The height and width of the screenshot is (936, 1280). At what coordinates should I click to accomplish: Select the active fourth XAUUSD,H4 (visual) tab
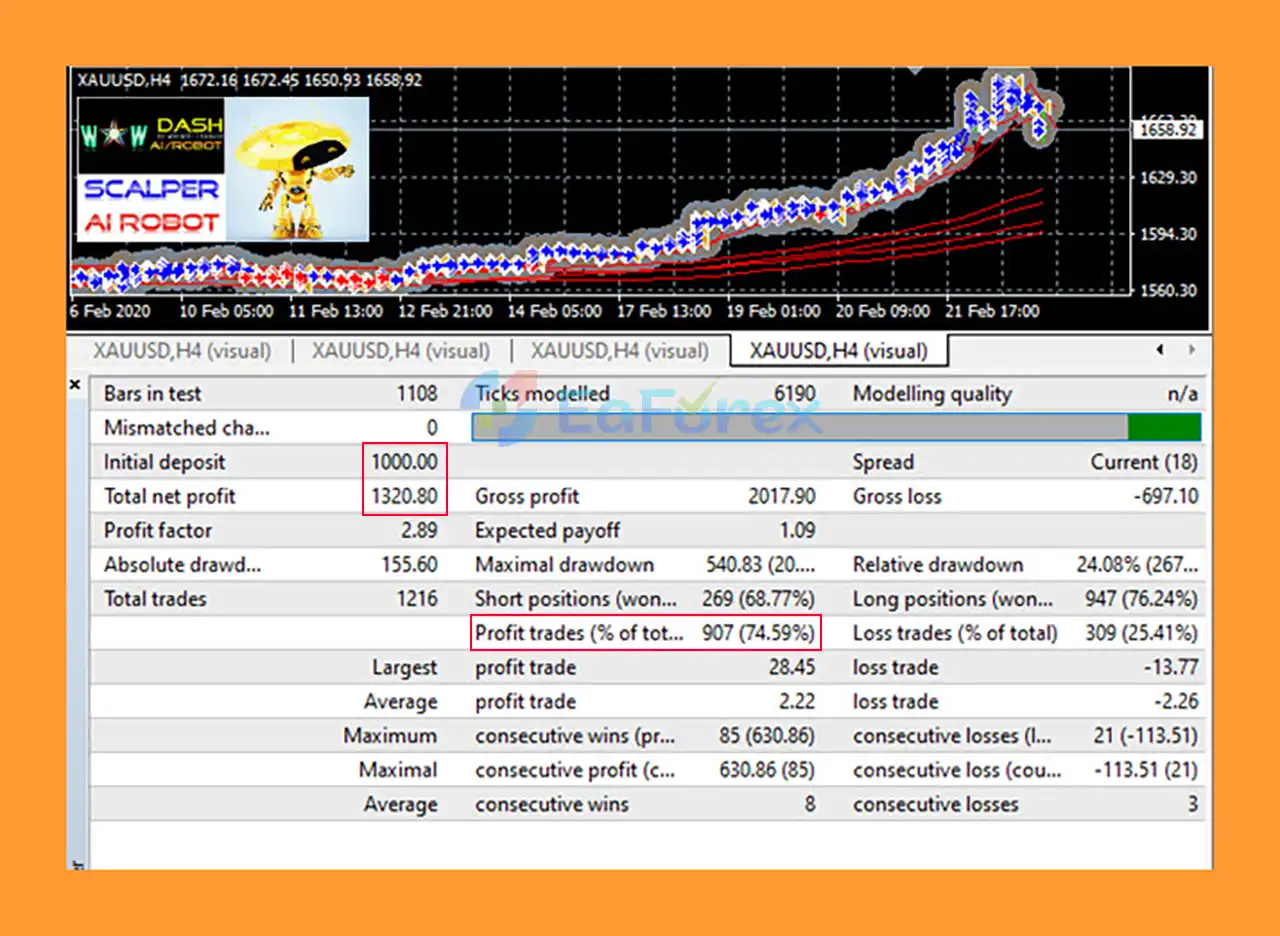tap(838, 351)
